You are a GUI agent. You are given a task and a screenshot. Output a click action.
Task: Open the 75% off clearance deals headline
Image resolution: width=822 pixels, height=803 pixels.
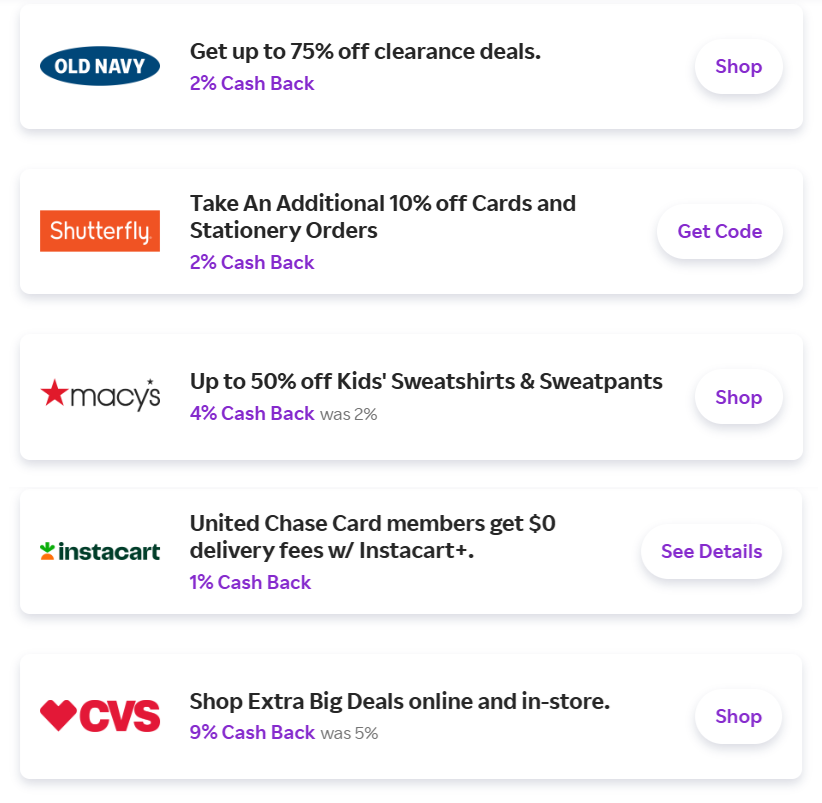(365, 51)
